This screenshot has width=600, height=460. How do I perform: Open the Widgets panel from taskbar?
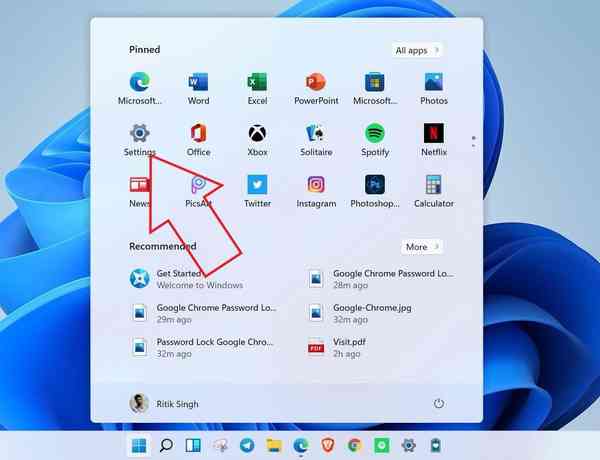pos(193,445)
